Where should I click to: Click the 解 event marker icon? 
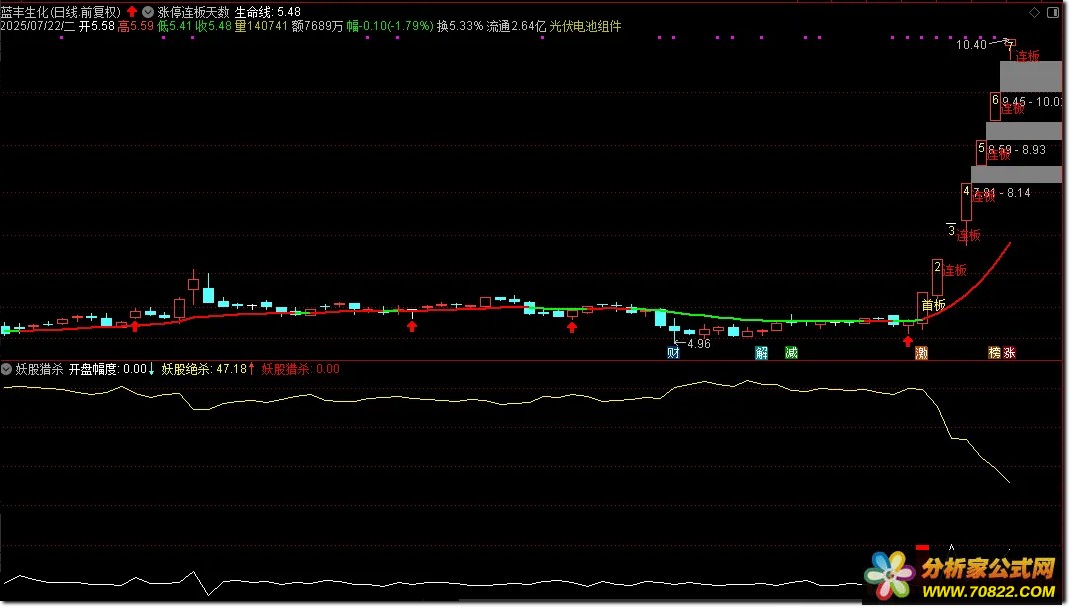(x=762, y=352)
